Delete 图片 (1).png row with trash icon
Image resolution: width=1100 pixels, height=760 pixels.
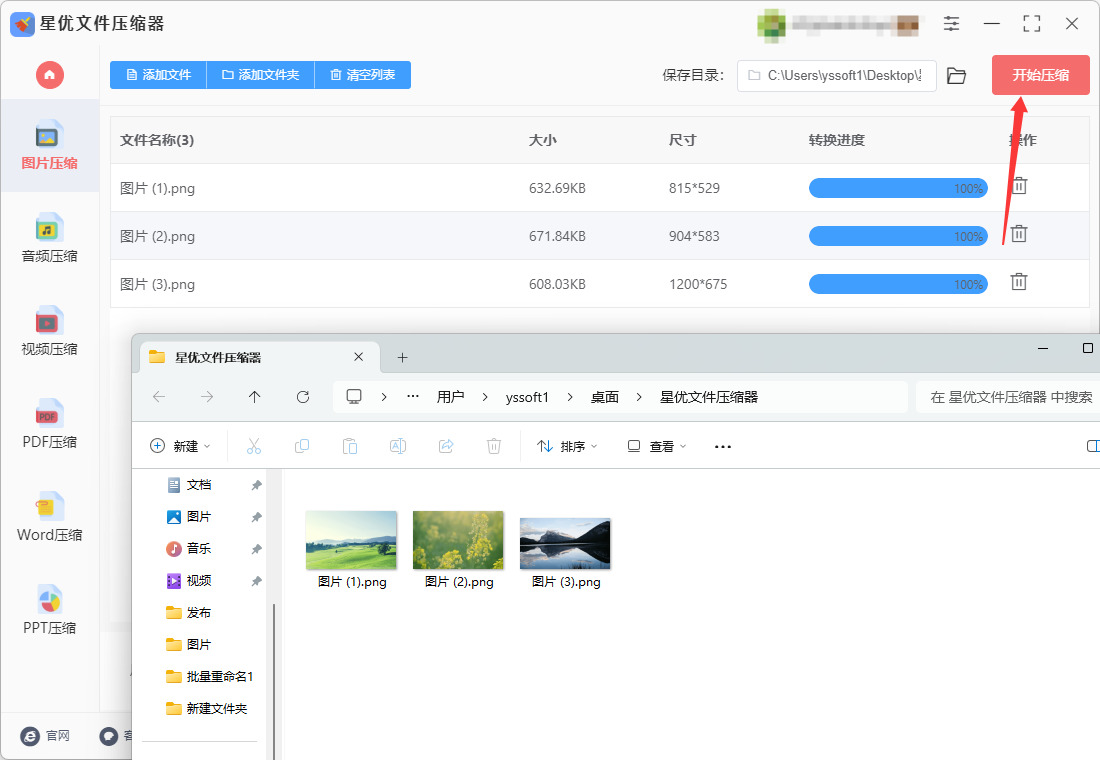[1019, 186]
